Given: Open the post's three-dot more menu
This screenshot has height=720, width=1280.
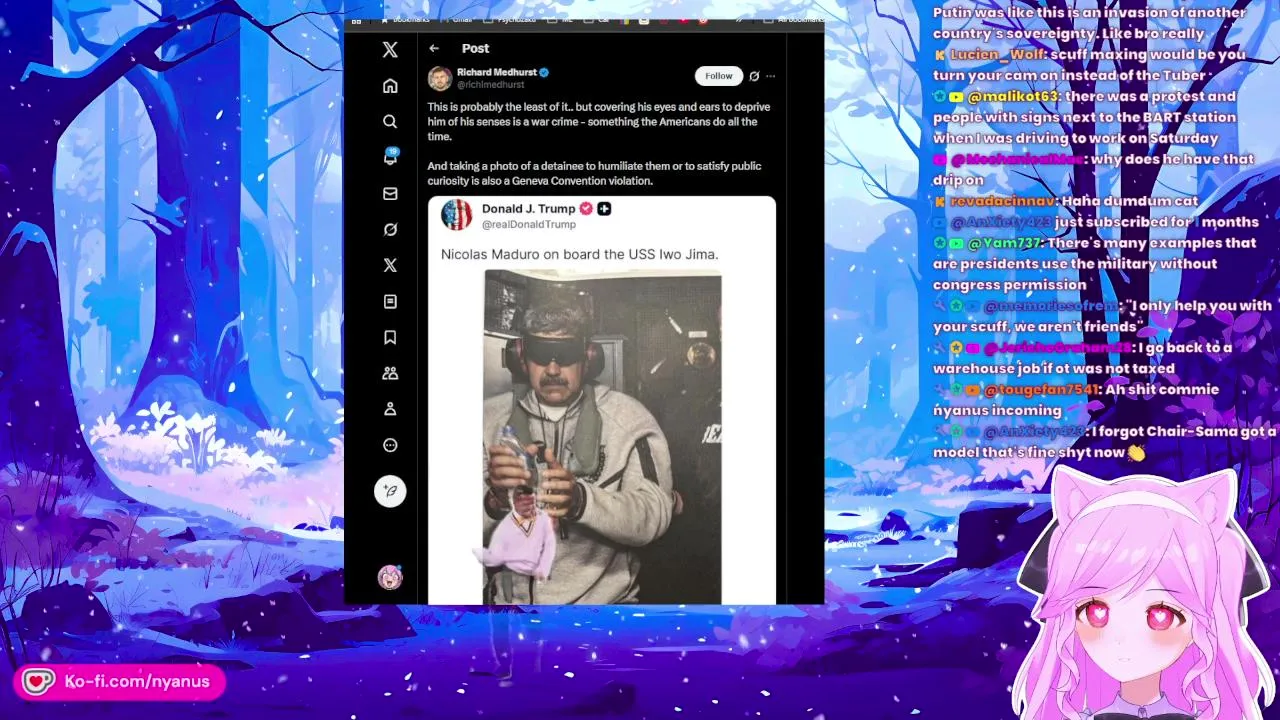Looking at the screenshot, I should [x=770, y=76].
